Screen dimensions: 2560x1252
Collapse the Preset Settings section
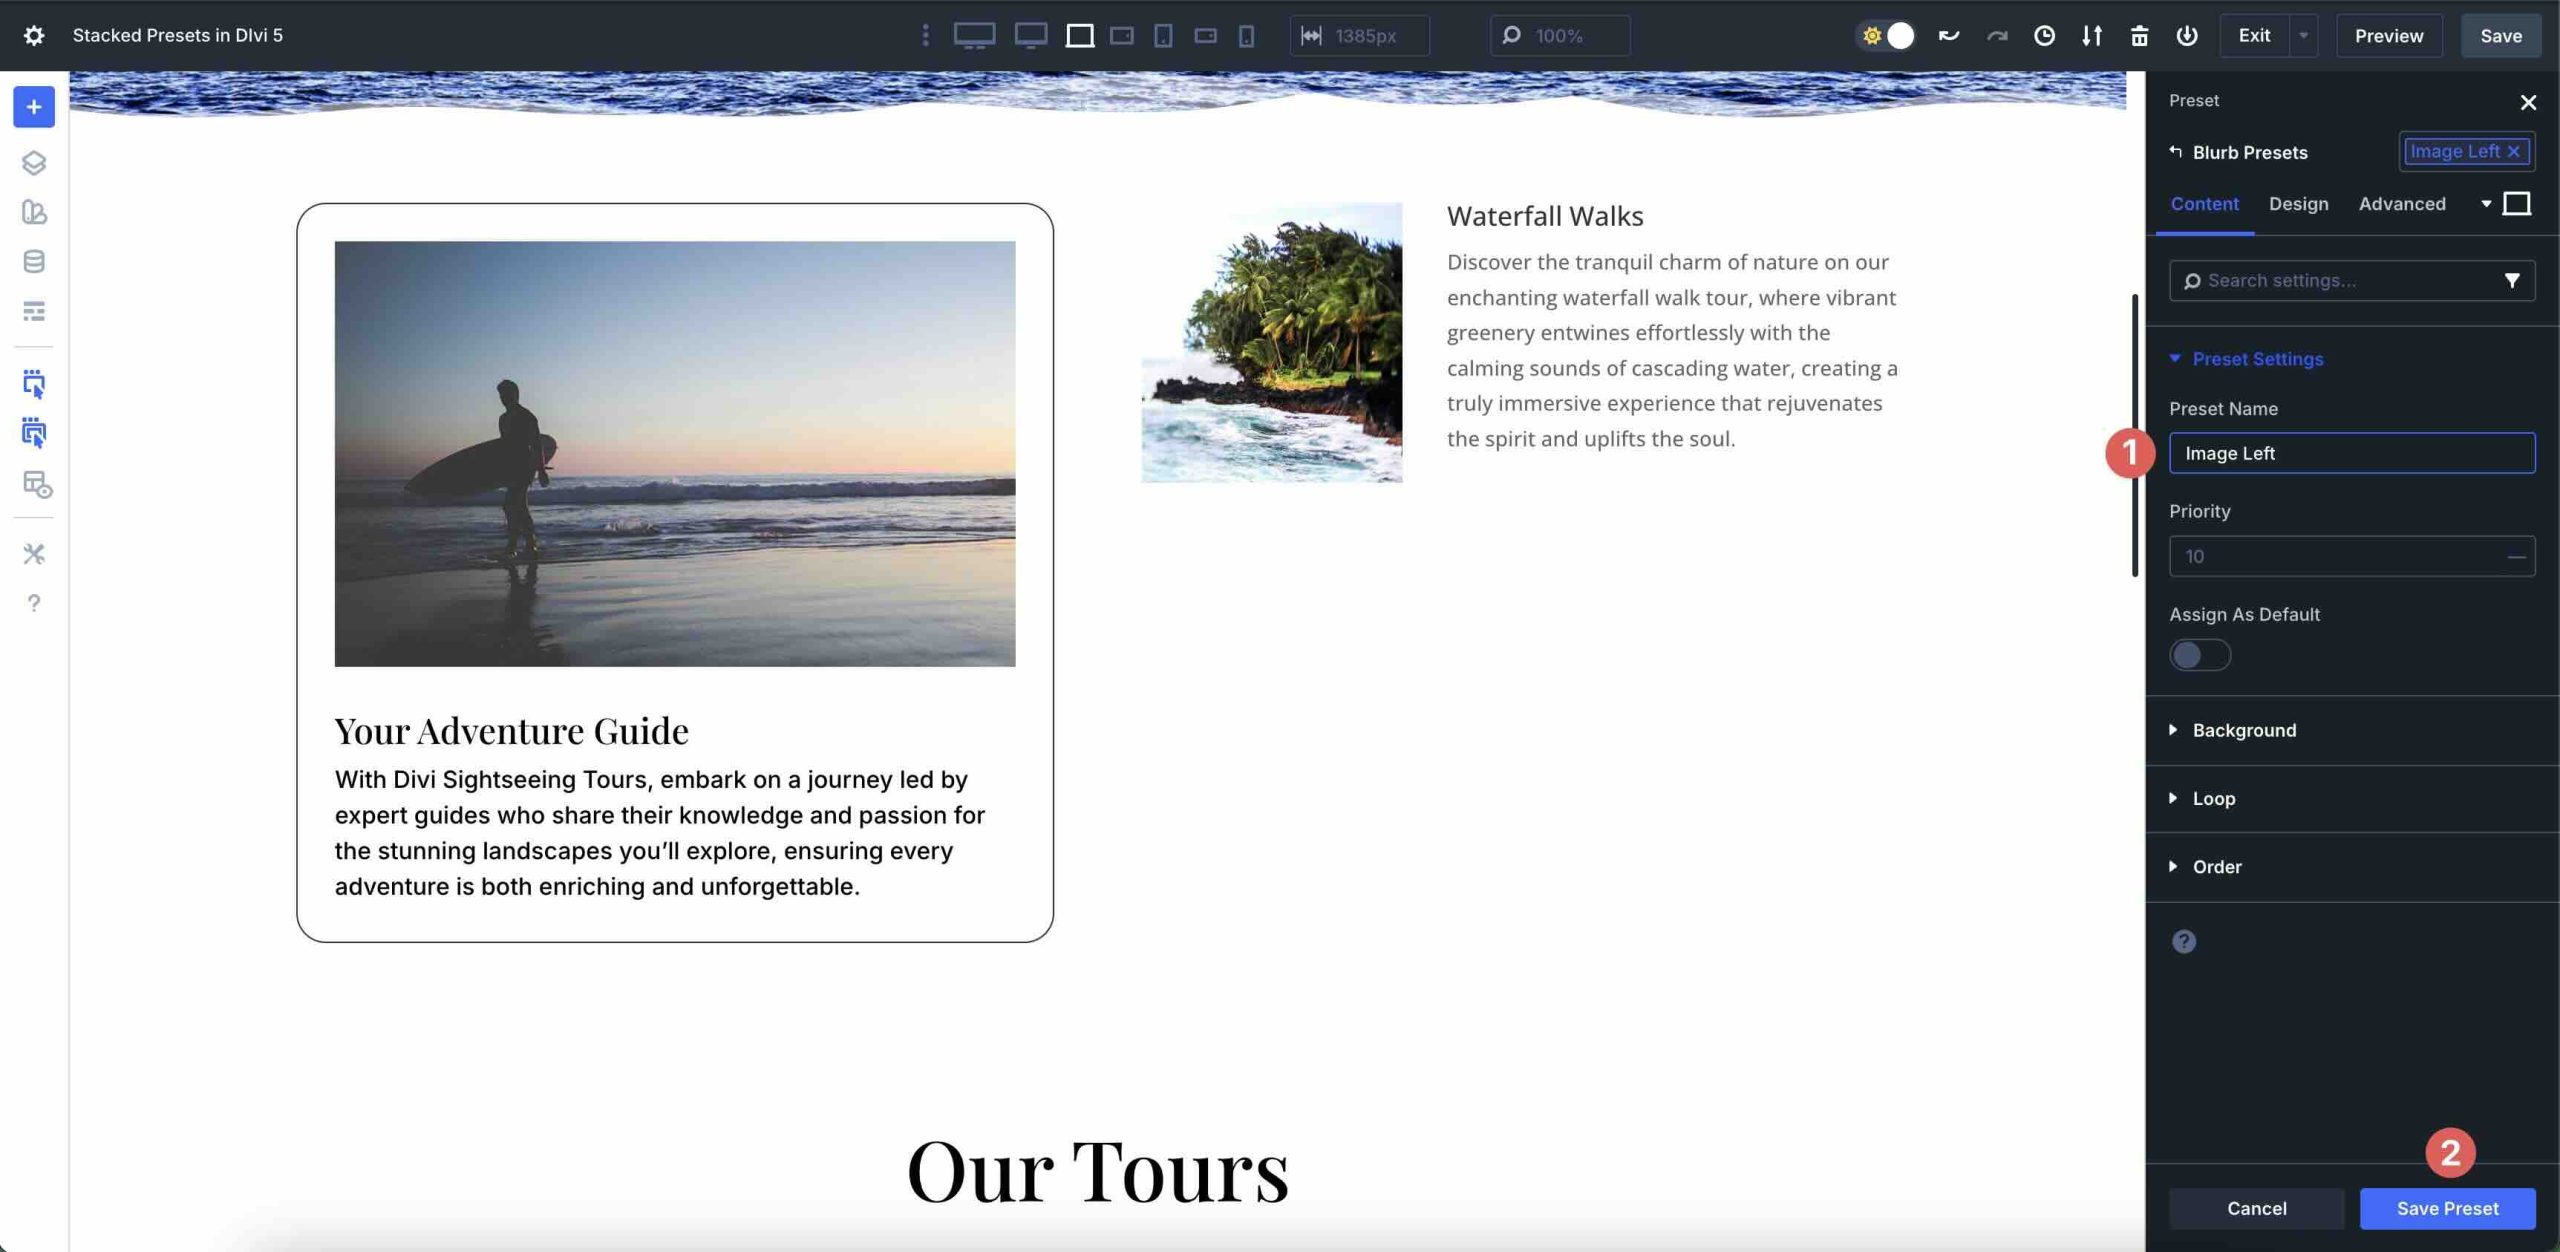[2256, 358]
